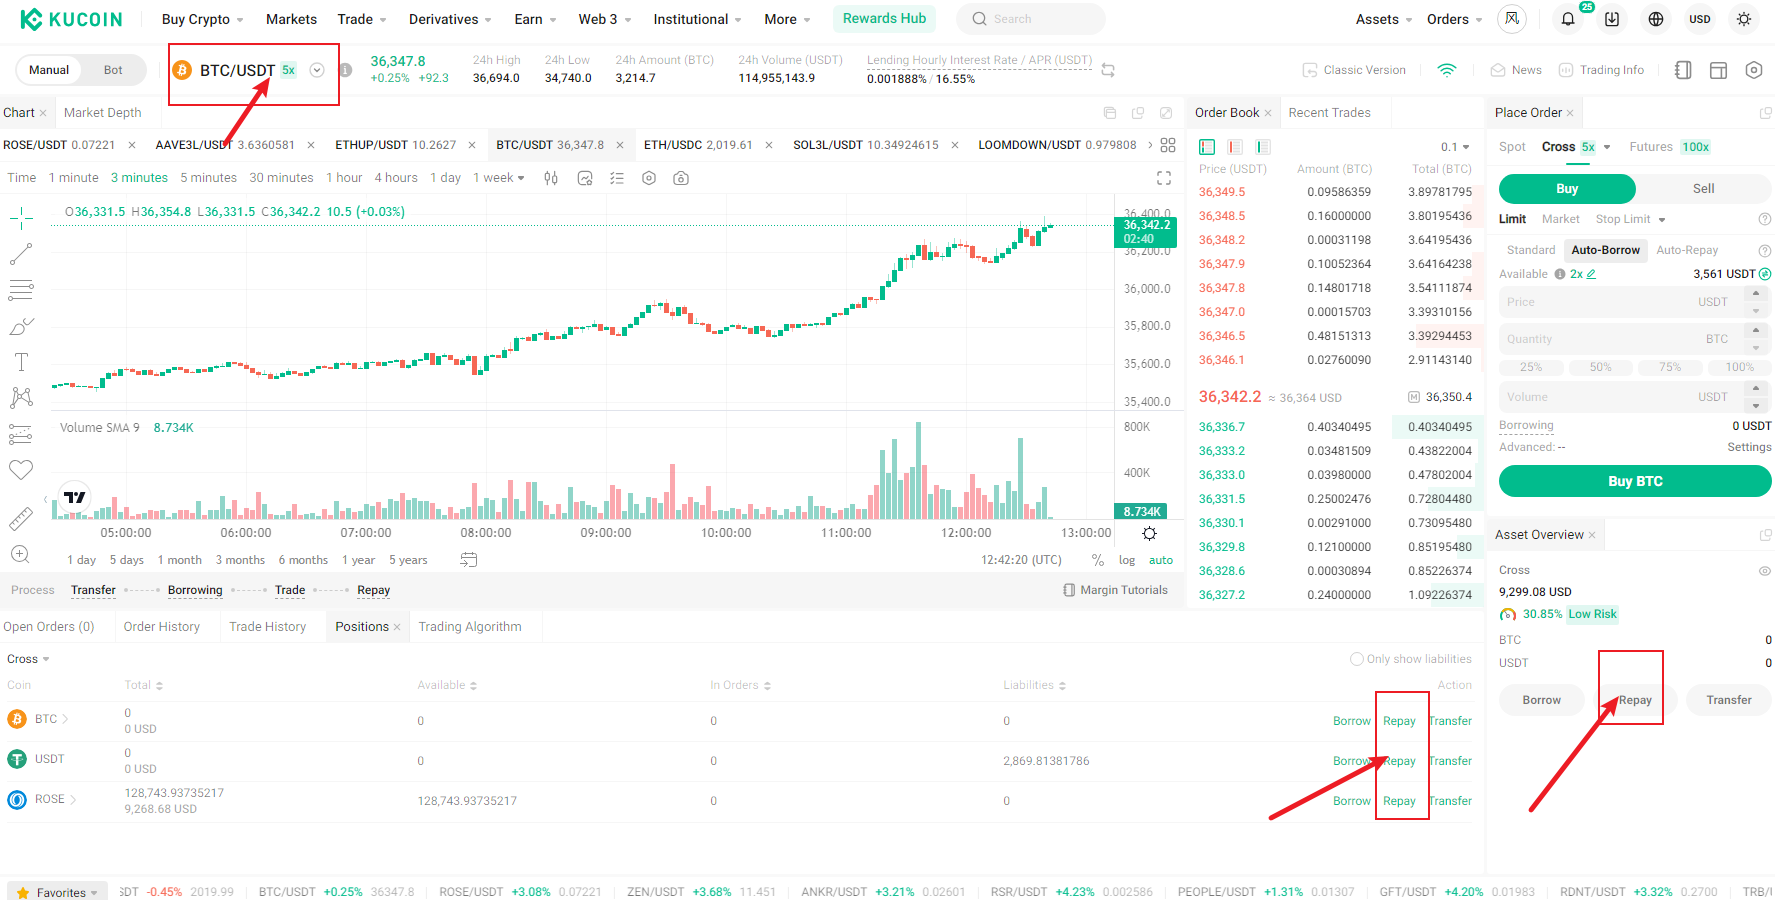Set order quantity to 100%
The height and width of the screenshot is (900, 1775).
[x=1739, y=367]
